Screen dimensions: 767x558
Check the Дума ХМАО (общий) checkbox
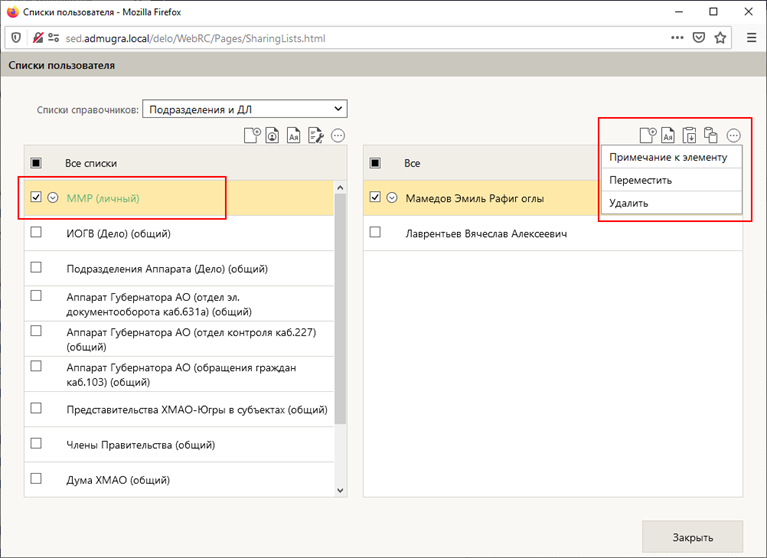(36, 478)
